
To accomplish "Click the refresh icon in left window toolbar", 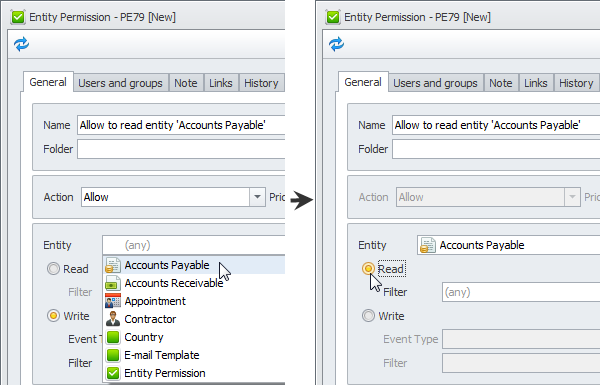I will pos(21,44).
